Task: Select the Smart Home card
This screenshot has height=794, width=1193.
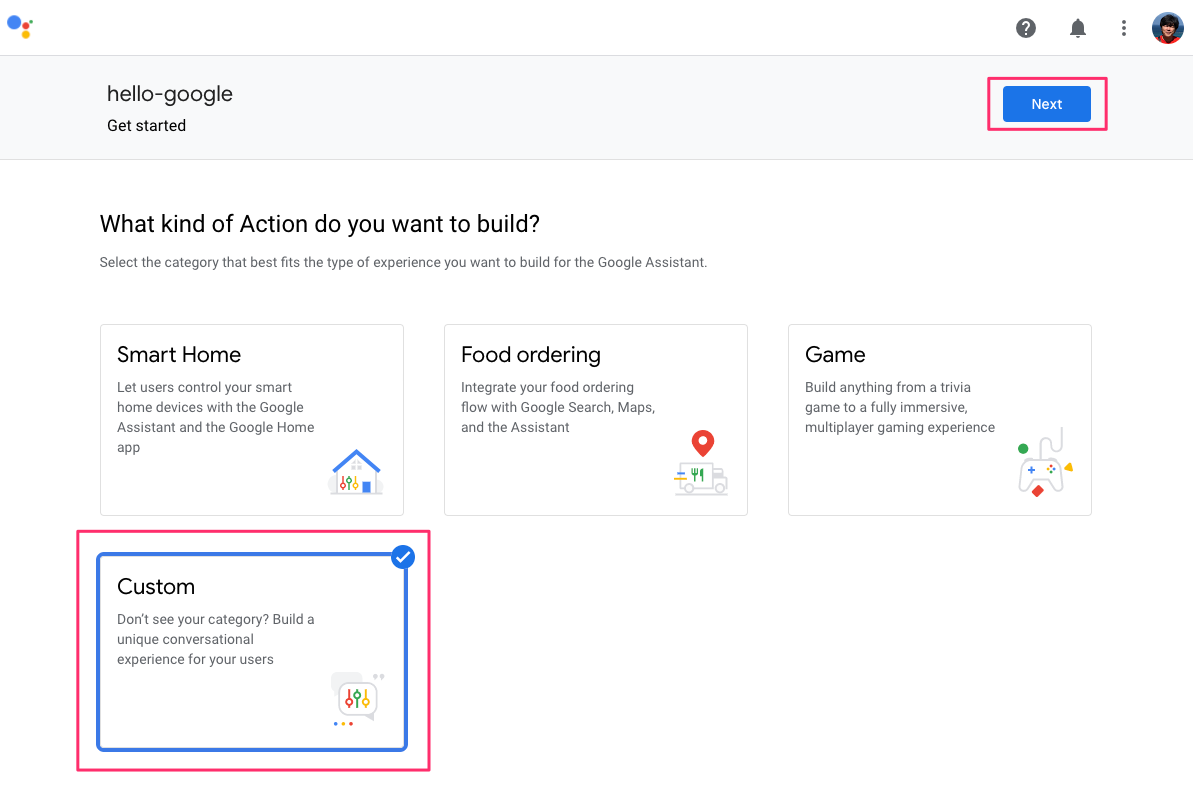Action: click(x=252, y=420)
